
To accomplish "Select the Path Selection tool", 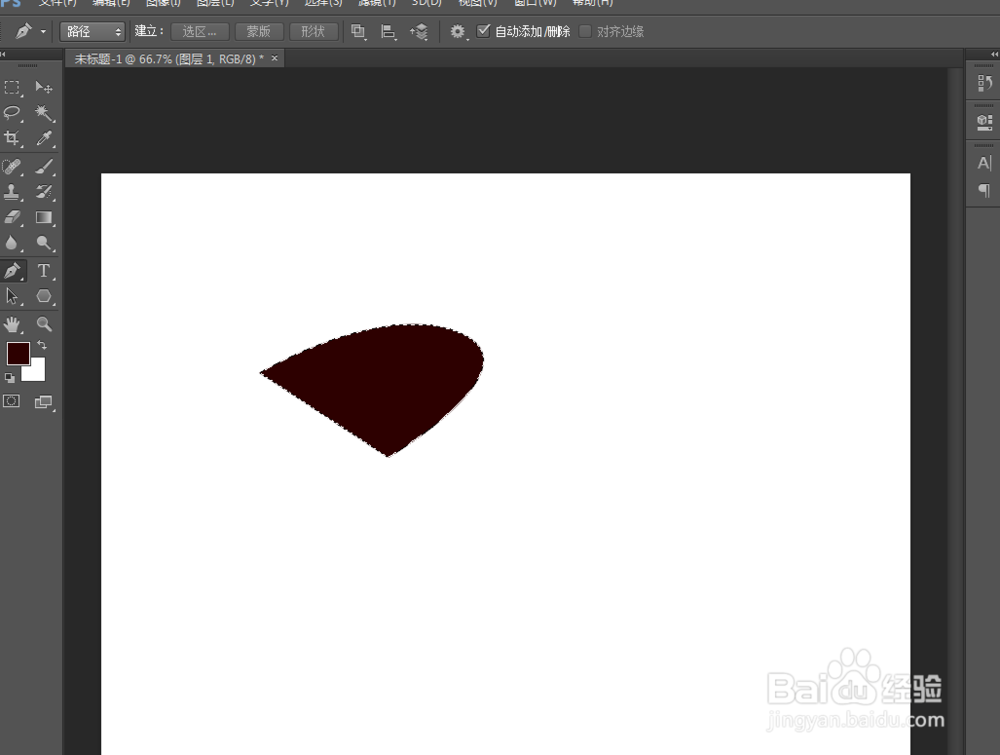I will tap(12, 296).
